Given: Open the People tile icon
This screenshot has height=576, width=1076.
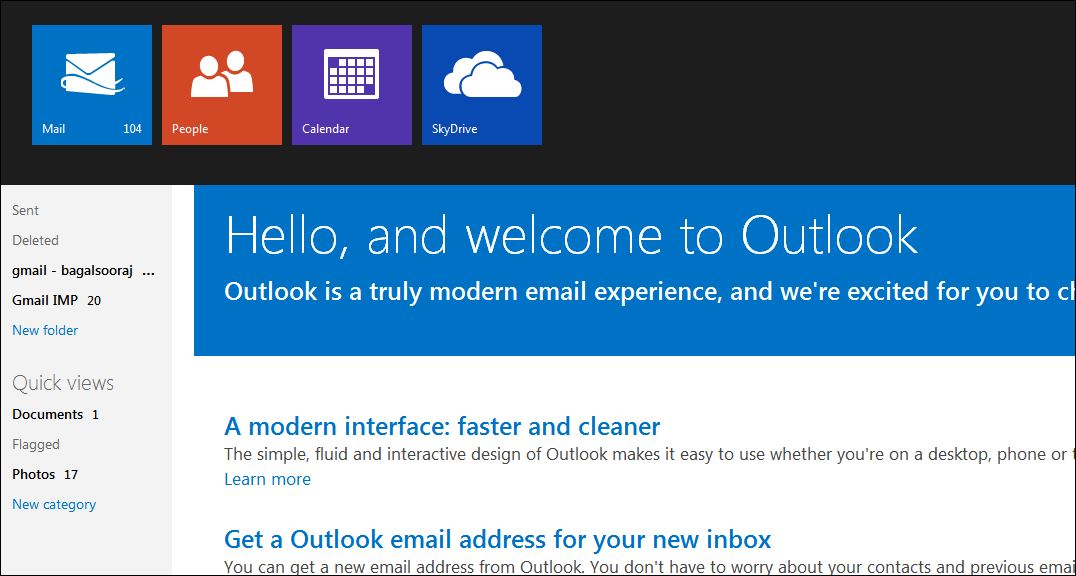Looking at the screenshot, I should tap(222, 75).
